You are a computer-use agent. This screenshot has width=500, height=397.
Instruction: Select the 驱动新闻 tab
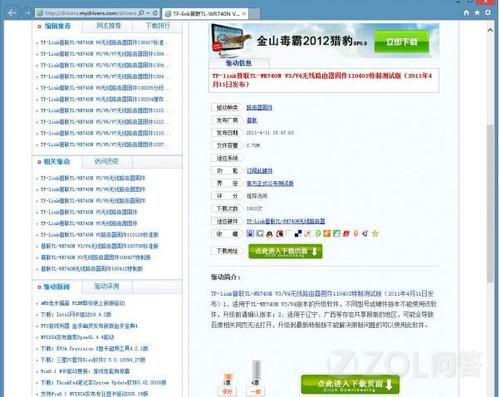57,287
